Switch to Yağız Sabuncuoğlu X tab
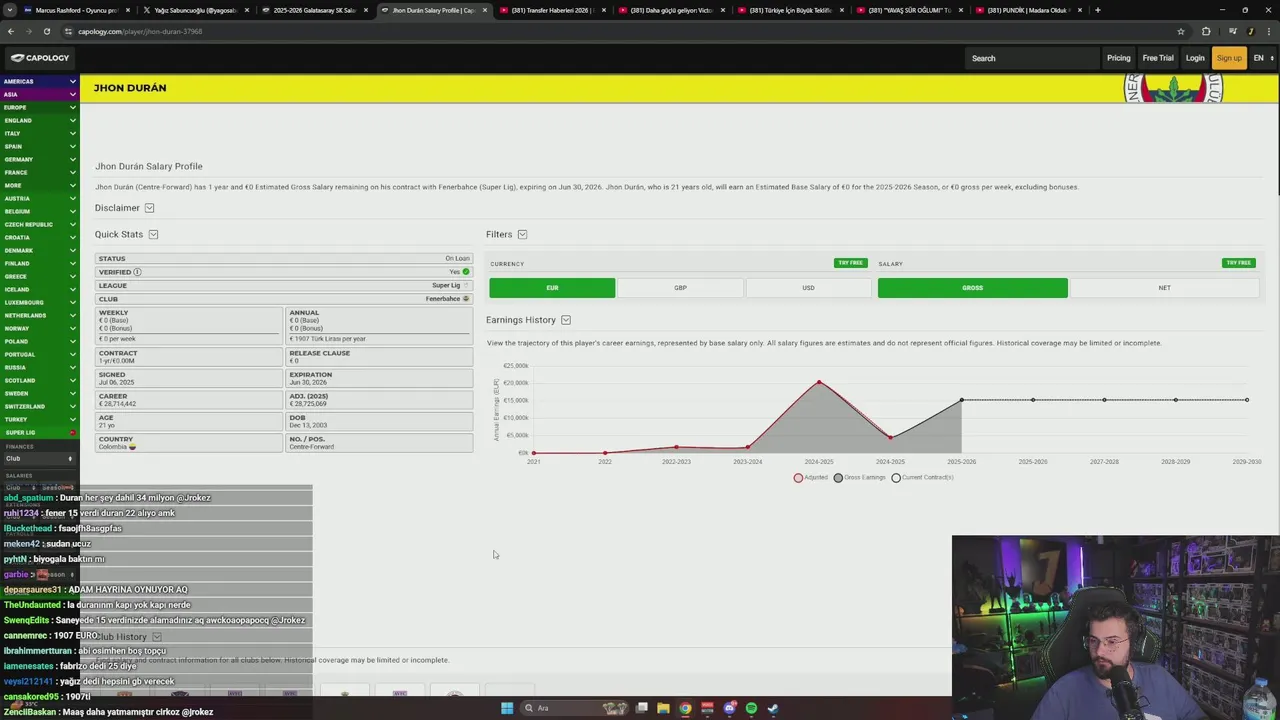 (x=195, y=10)
